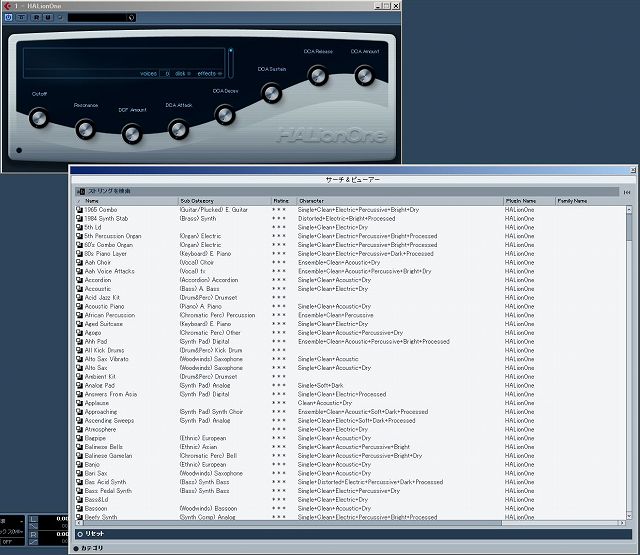The height and width of the screenshot is (555, 640).
Task: Click the preset icon beside 60's Combo Organ
Action: (80, 245)
